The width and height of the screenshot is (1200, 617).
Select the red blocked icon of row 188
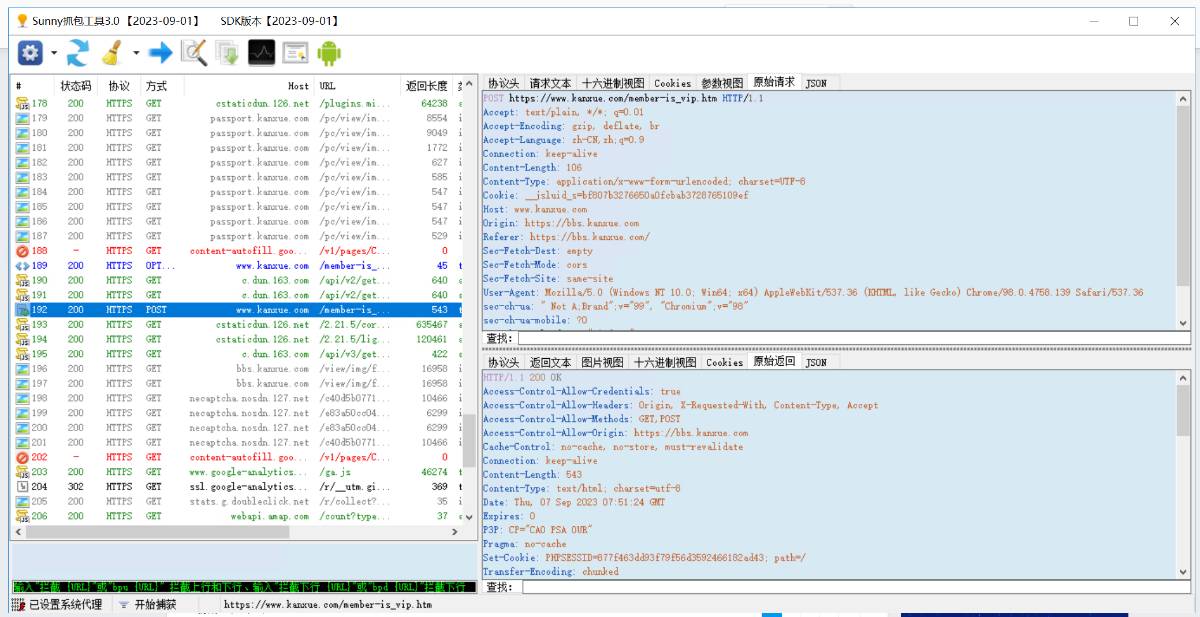[x=22, y=251]
